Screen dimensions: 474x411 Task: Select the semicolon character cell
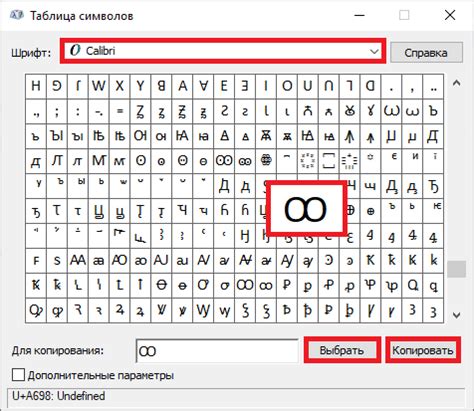tap(57, 111)
